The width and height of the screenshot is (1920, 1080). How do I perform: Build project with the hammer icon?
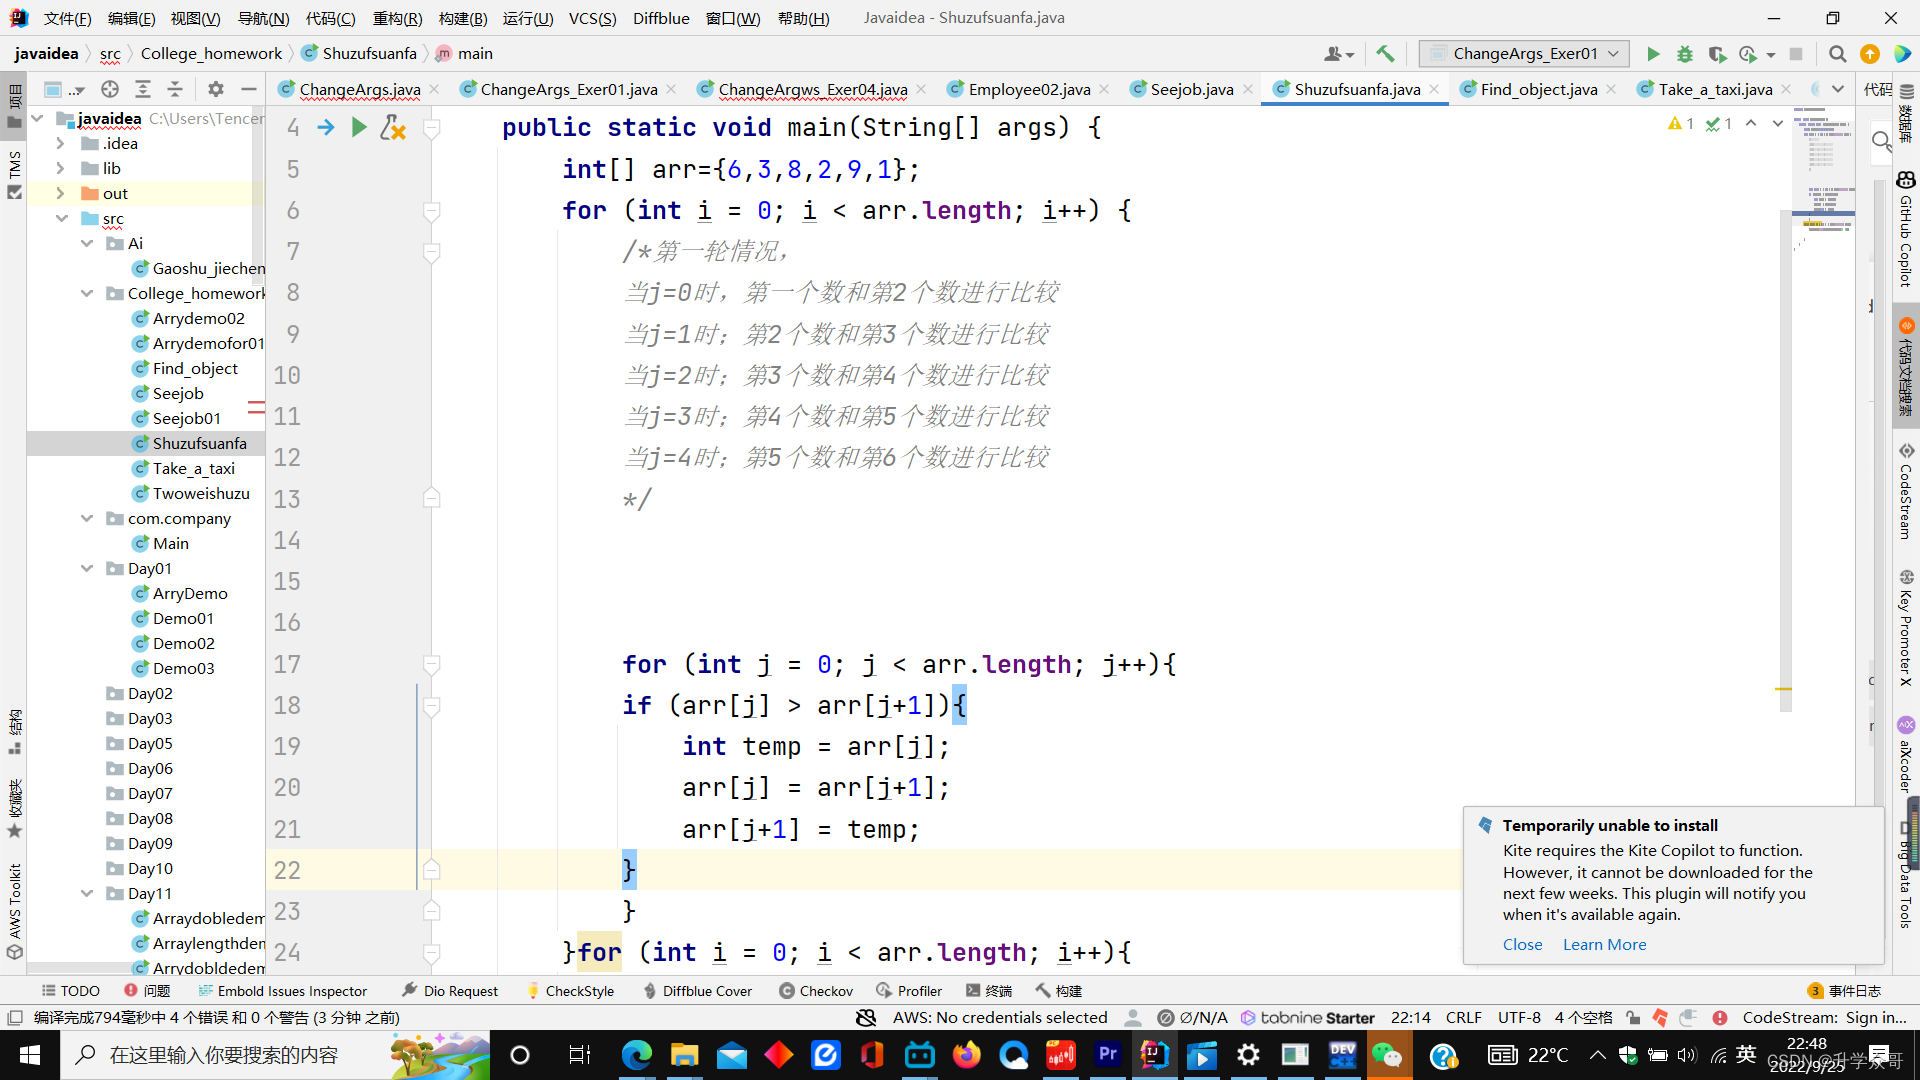click(1385, 54)
